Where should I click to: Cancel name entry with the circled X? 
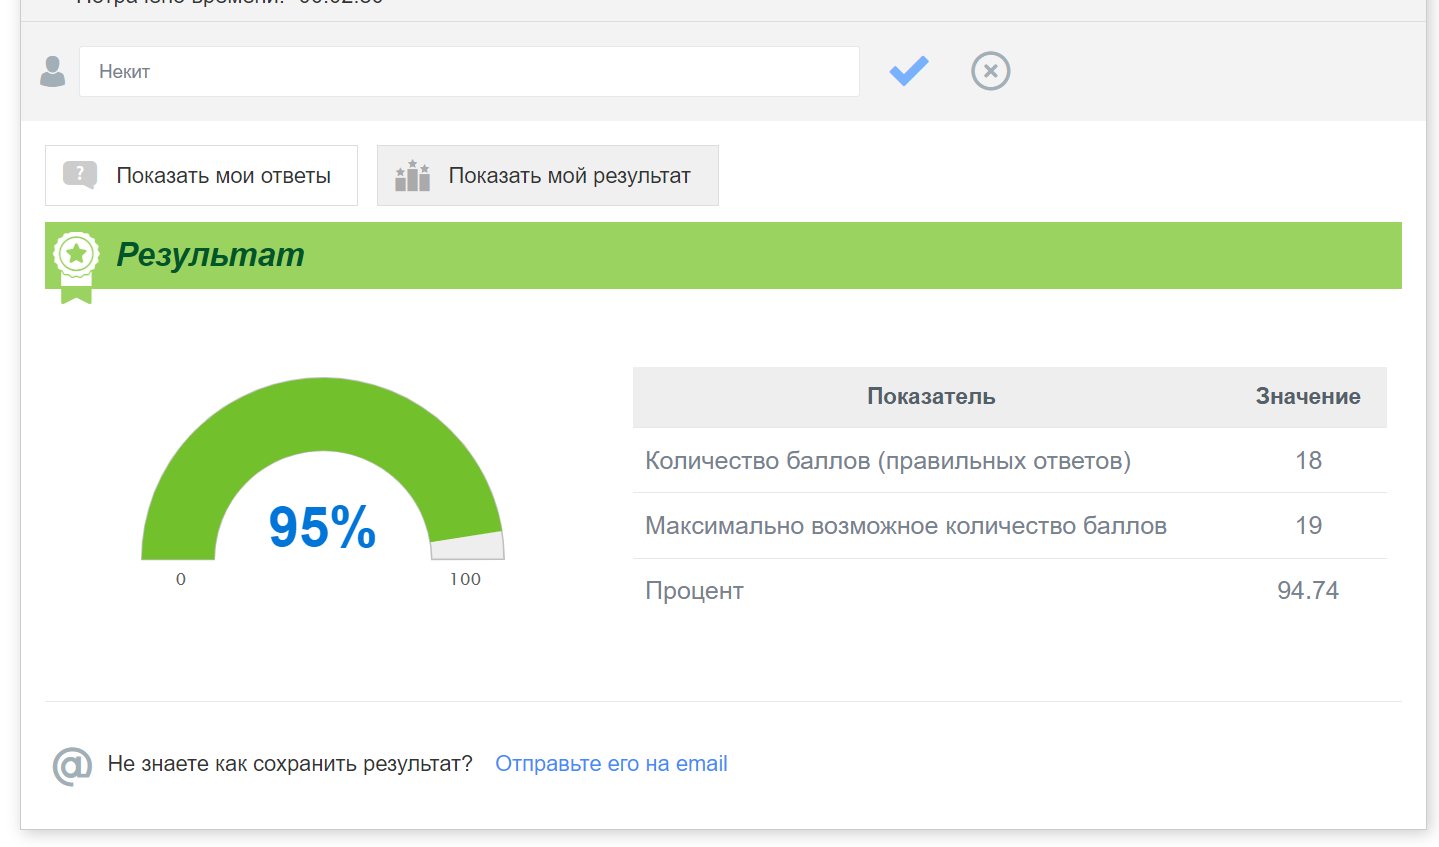(990, 71)
